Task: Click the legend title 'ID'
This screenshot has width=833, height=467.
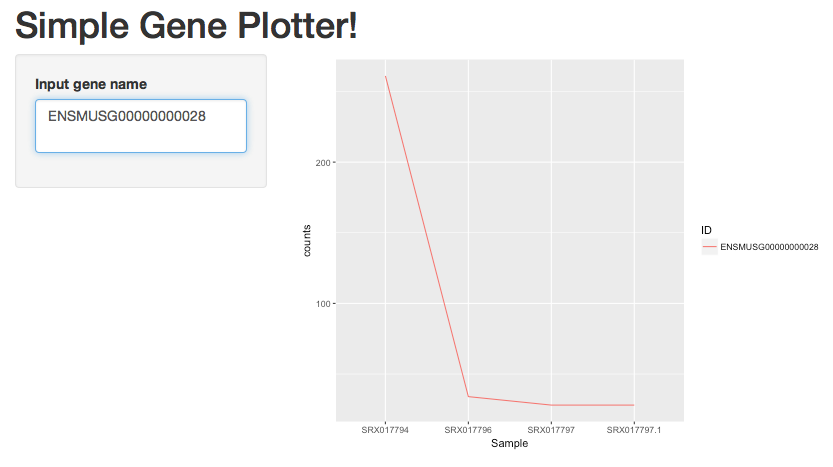Action: click(x=706, y=230)
